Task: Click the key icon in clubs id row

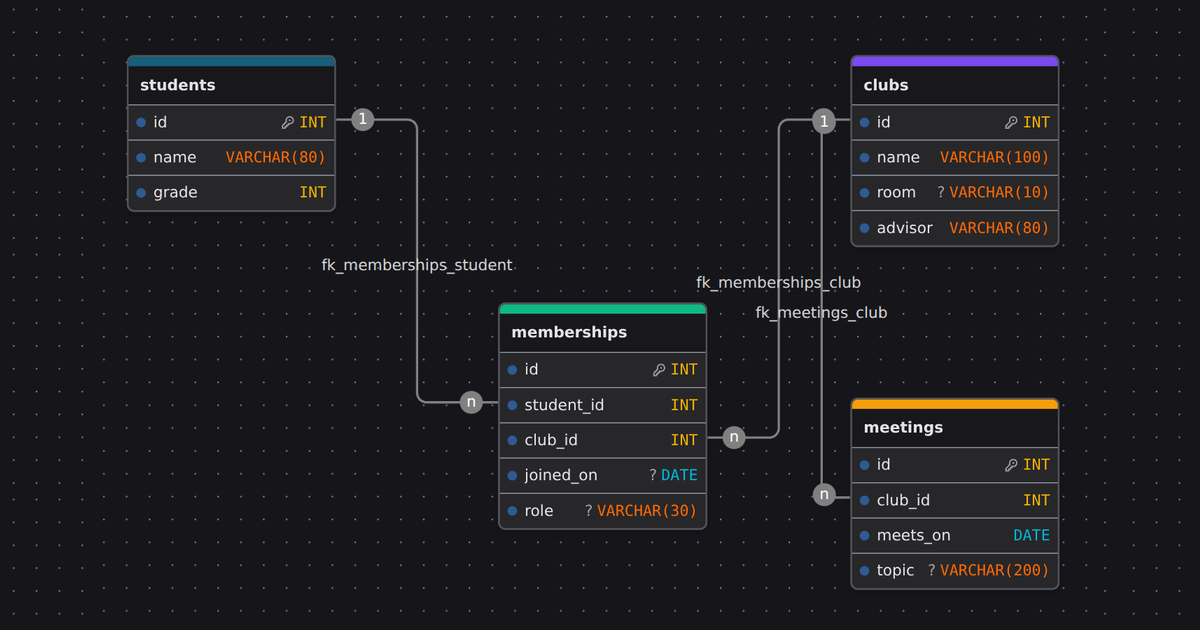Action: pyautogui.click(x=1012, y=123)
